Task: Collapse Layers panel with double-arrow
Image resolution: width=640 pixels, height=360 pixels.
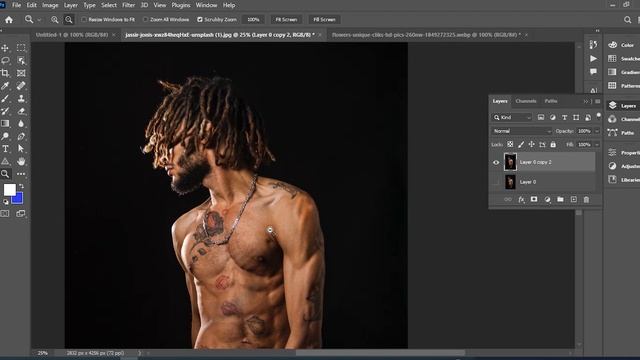Action: click(586, 101)
